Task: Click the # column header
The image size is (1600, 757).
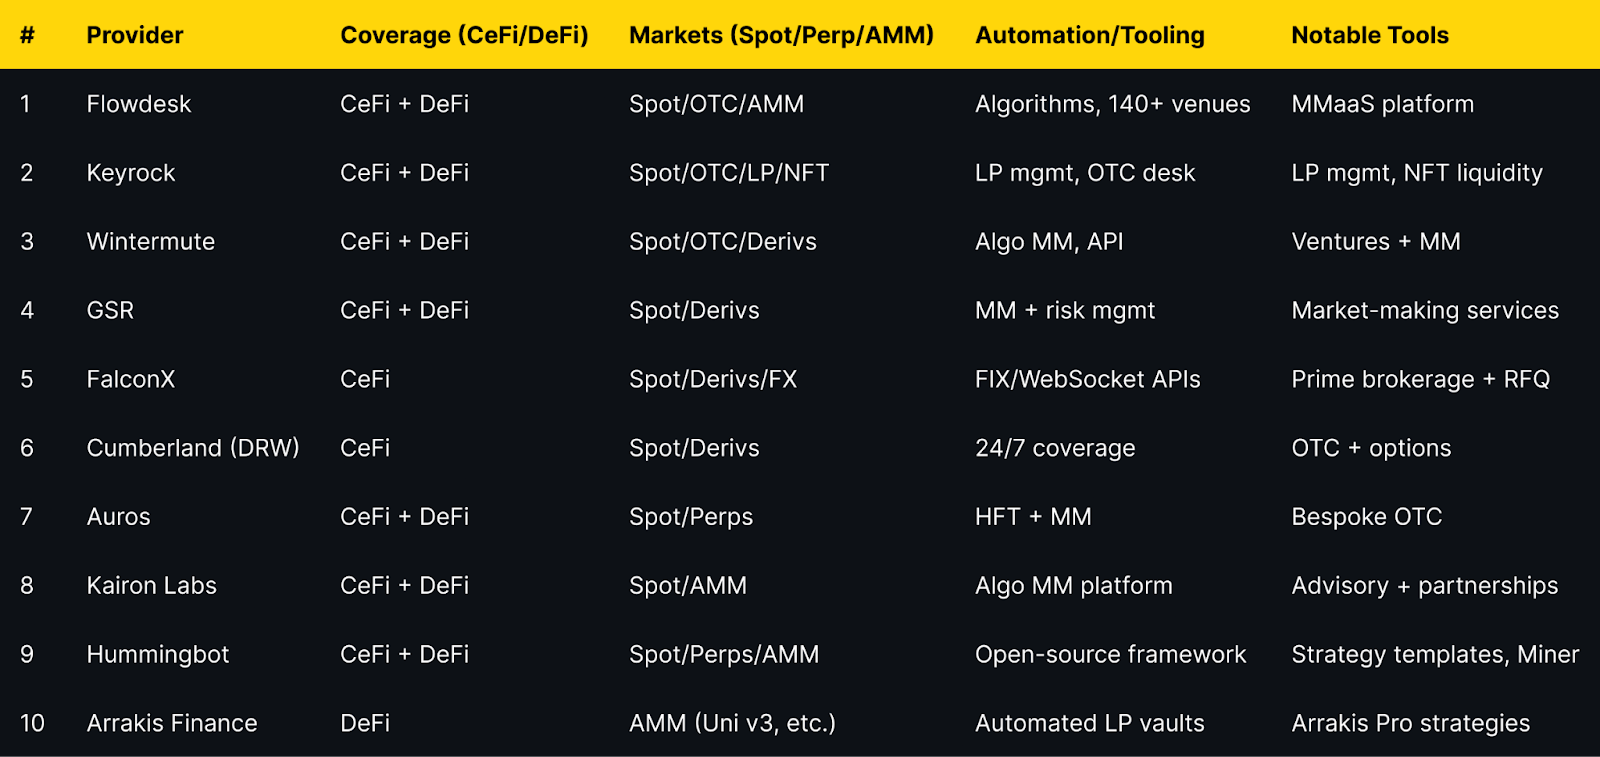Action: click(x=27, y=35)
